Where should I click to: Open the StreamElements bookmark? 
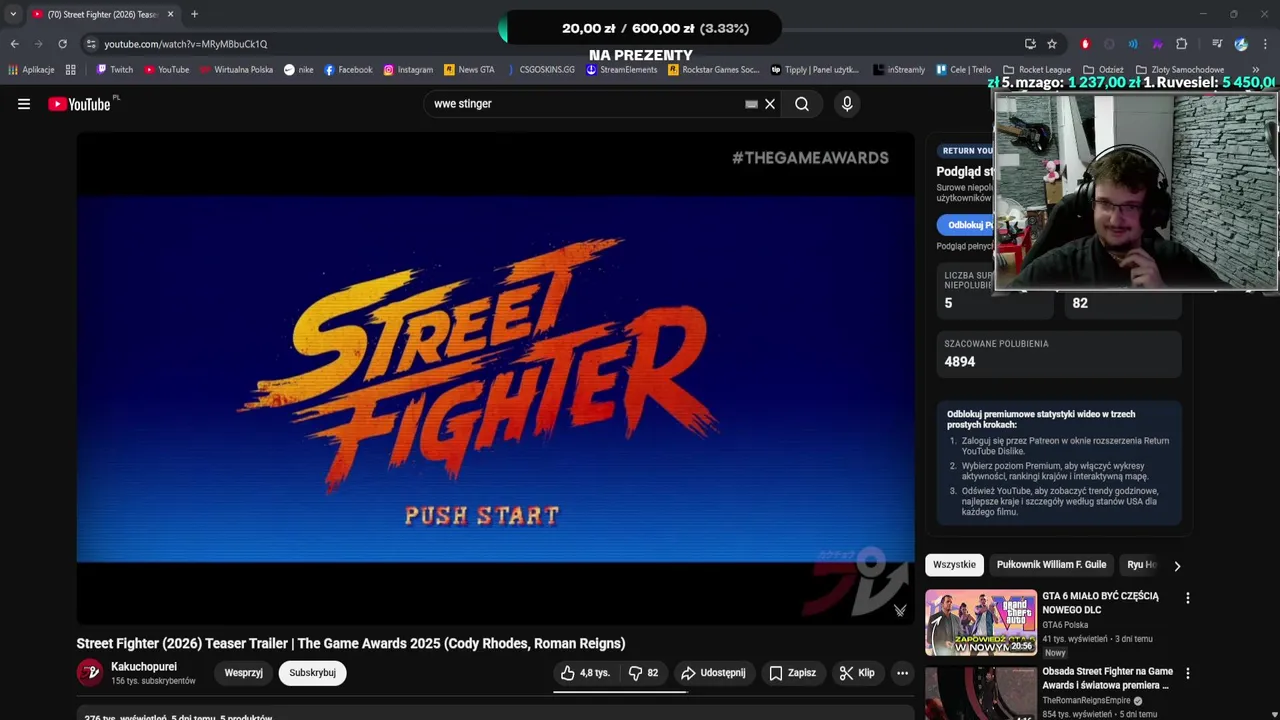coord(621,70)
